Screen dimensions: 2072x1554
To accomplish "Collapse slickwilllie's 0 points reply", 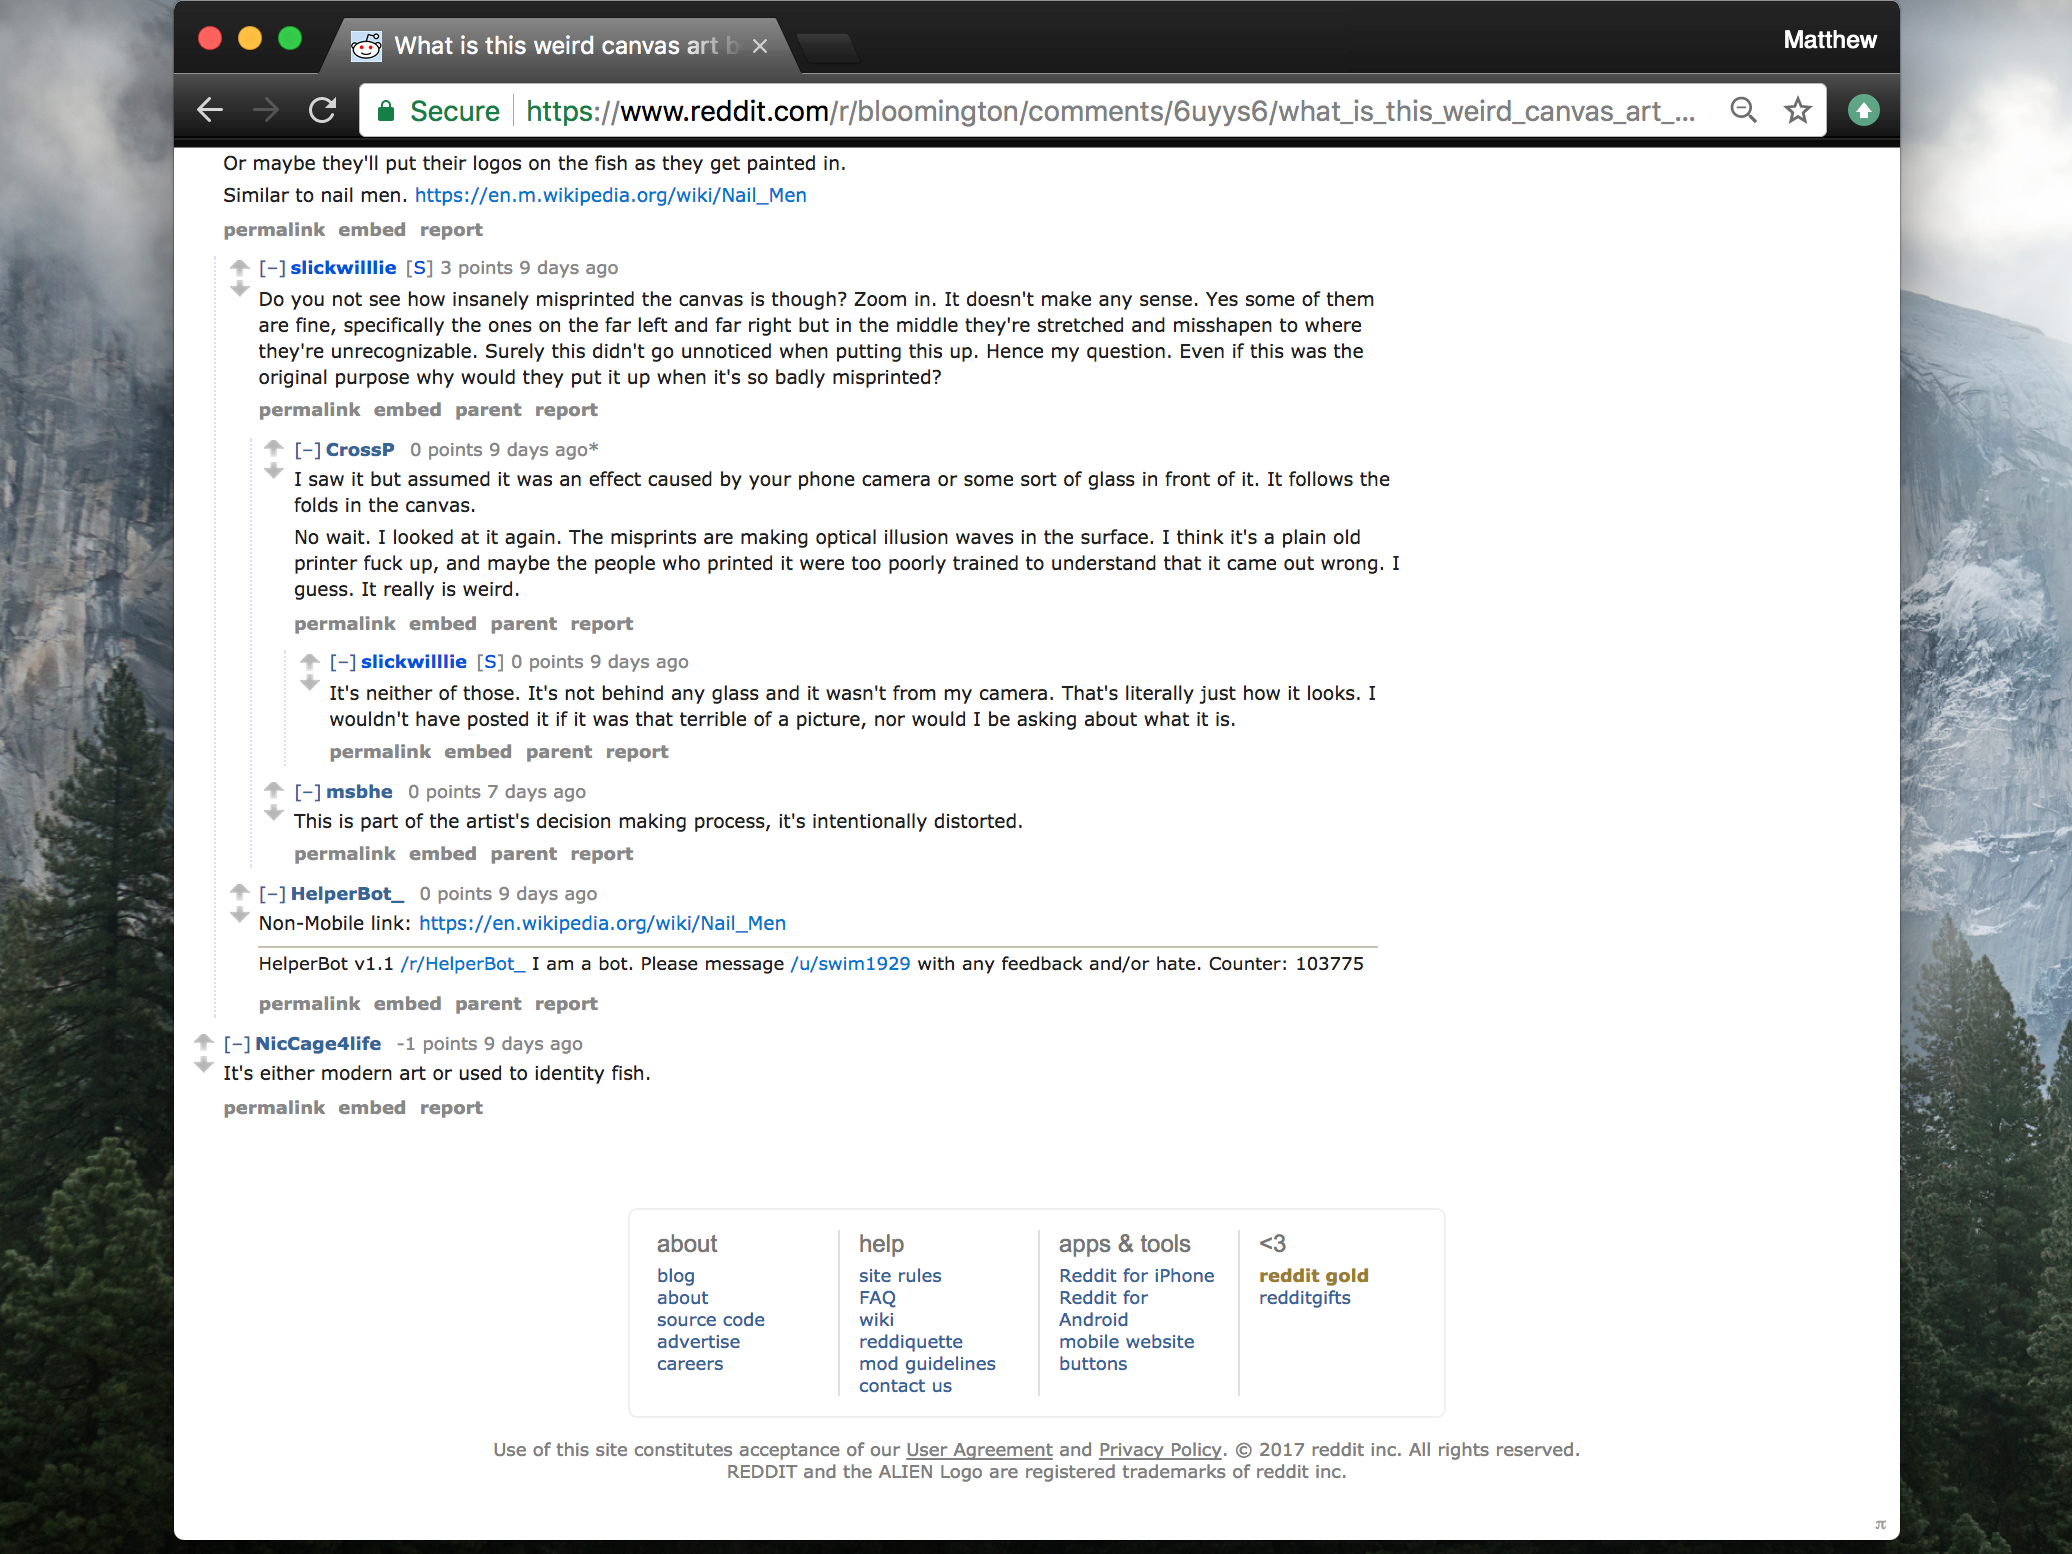I will point(343,662).
